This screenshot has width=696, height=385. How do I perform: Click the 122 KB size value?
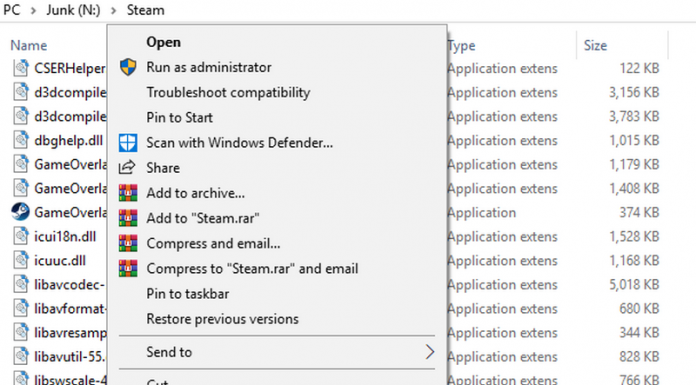(x=639, y=68)
